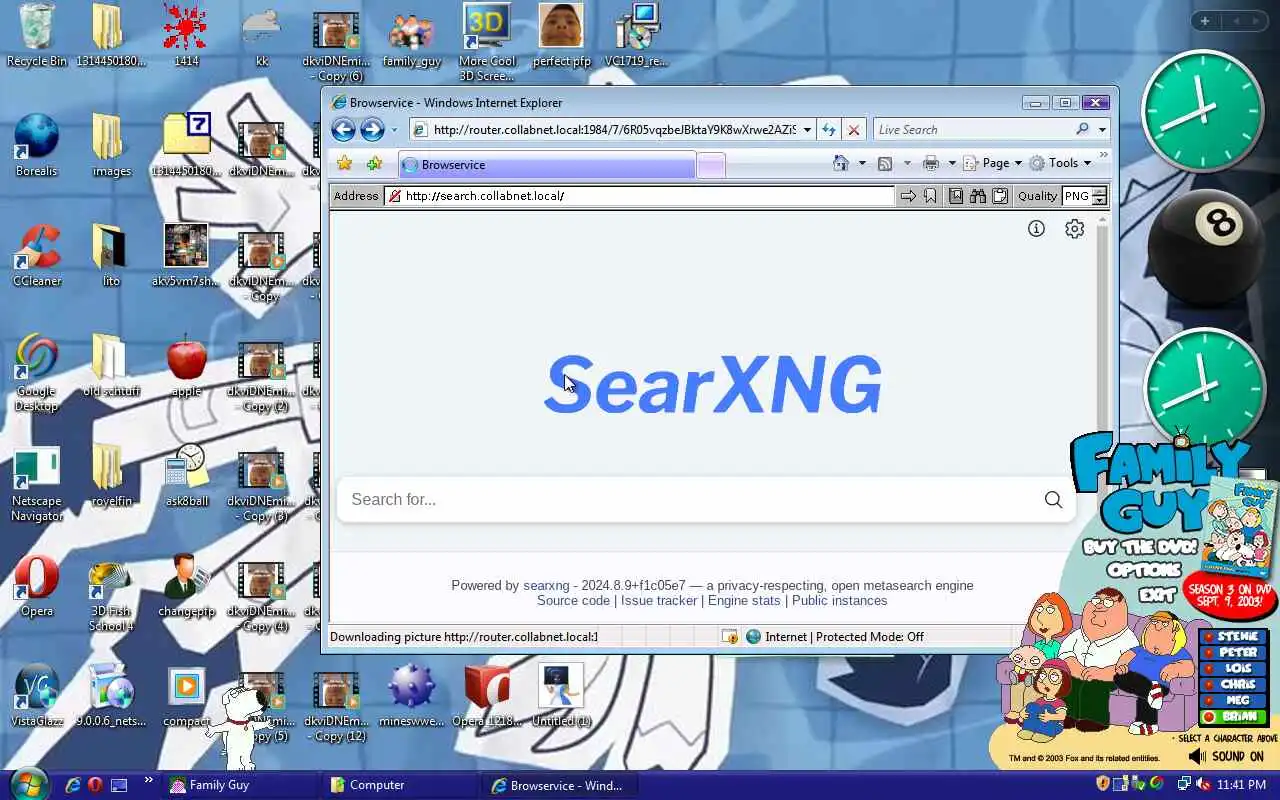This screenshot has width=1280, height=800.
Task: Open the Tools menu dropdown
Action: pos(1060,163)
